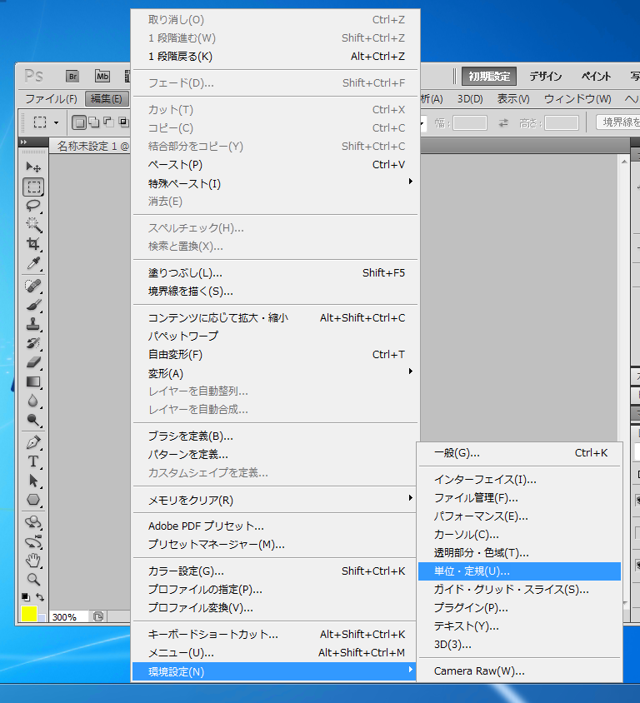The width and height of the screenshot is (640, 703).
Task: Choose カーソル(C)... preferences
Action: (x=519, y=534)
